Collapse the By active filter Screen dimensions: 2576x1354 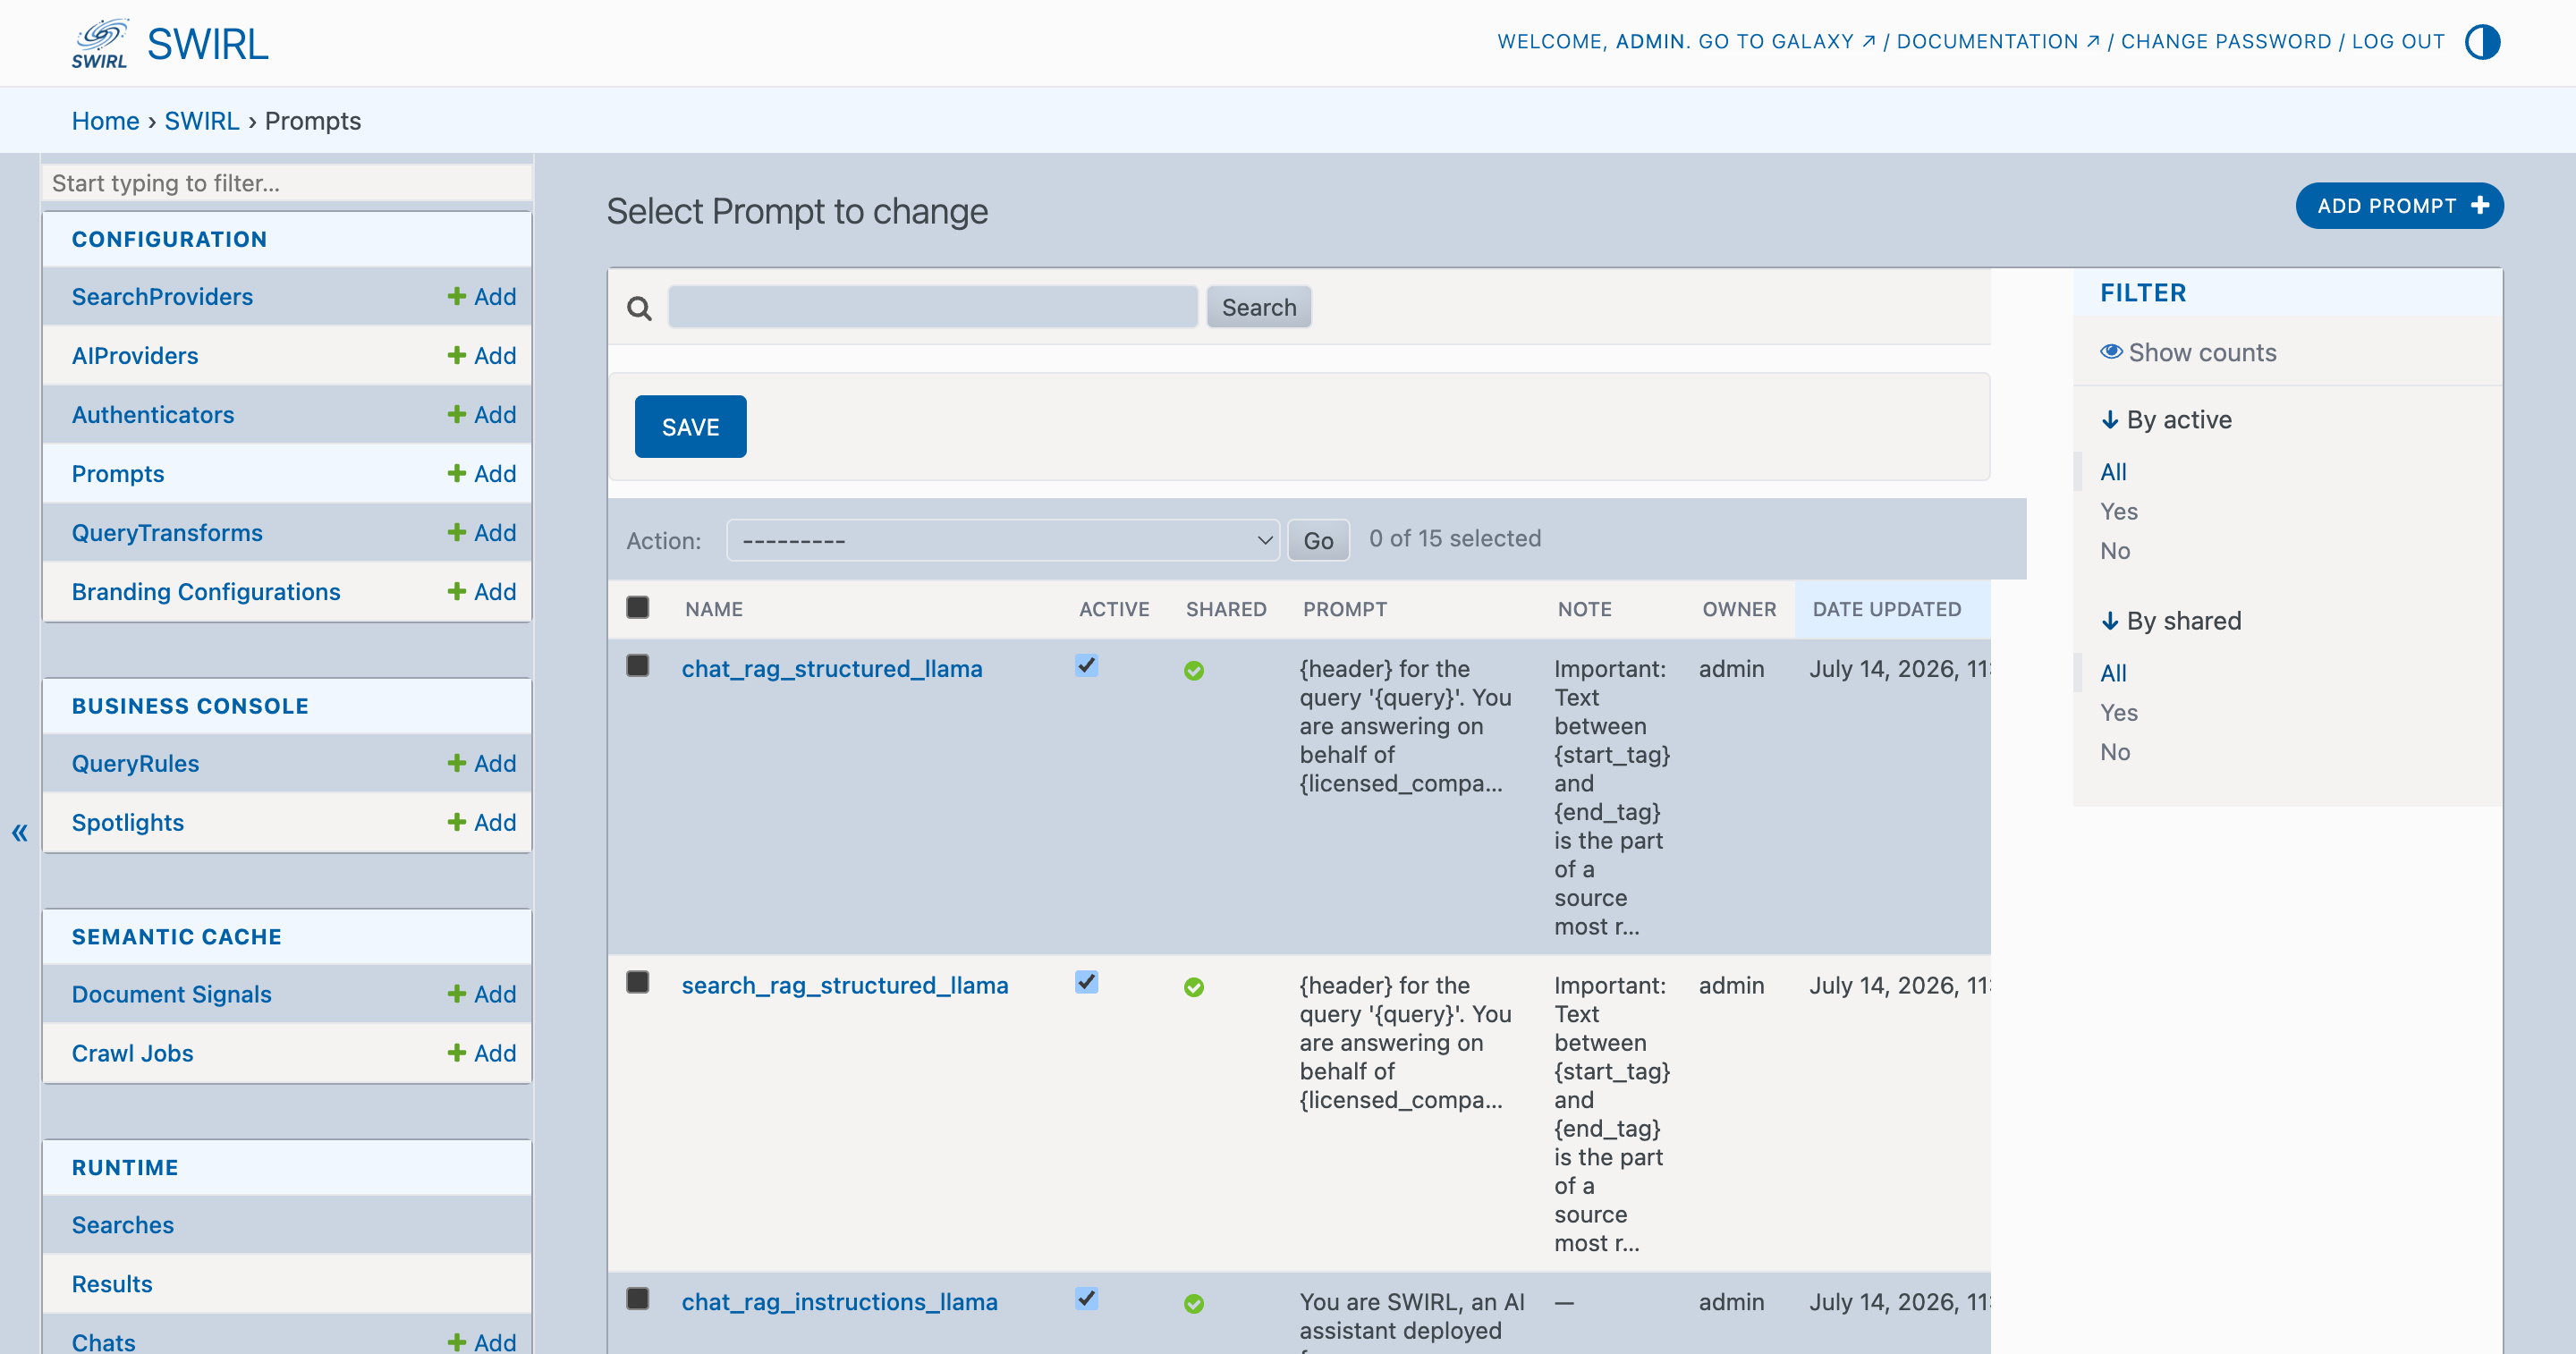coord(2166,420)
